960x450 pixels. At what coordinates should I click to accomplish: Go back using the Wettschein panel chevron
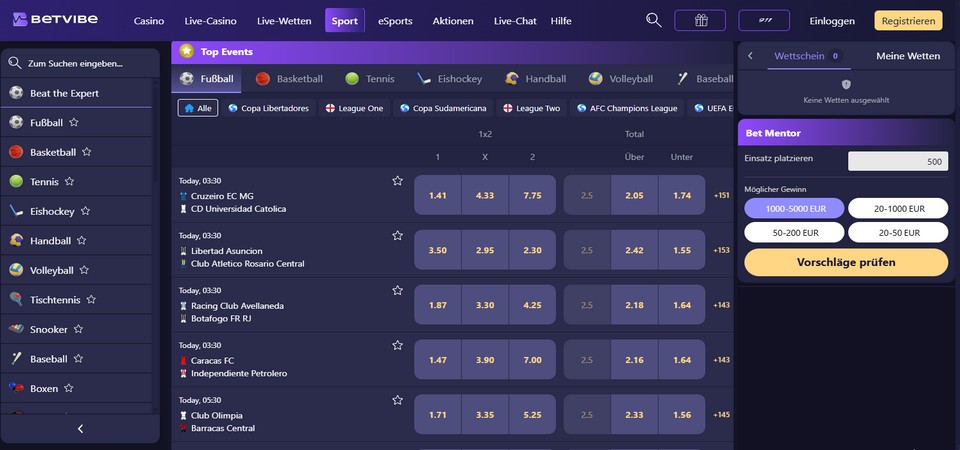(750, 56)
